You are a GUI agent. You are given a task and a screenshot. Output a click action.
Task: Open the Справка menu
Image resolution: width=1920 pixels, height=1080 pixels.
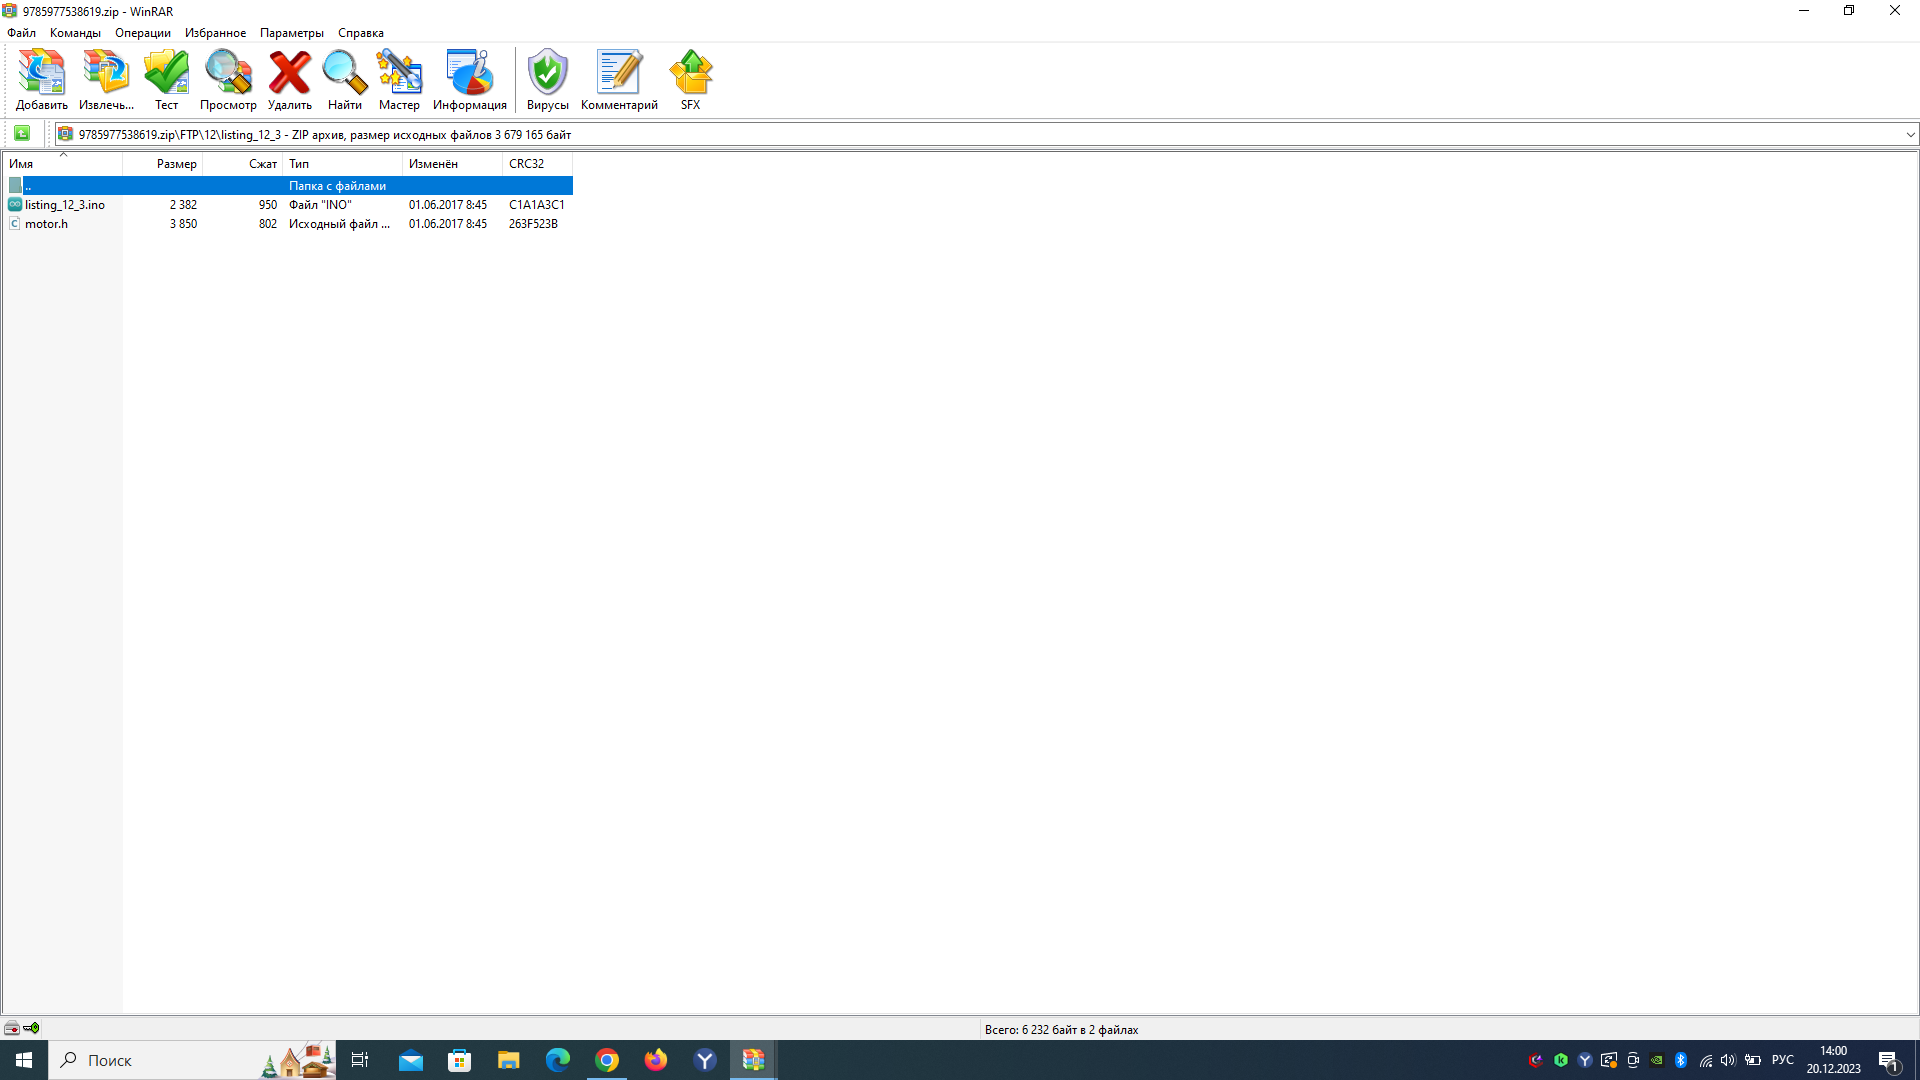[x=361, y=33]
